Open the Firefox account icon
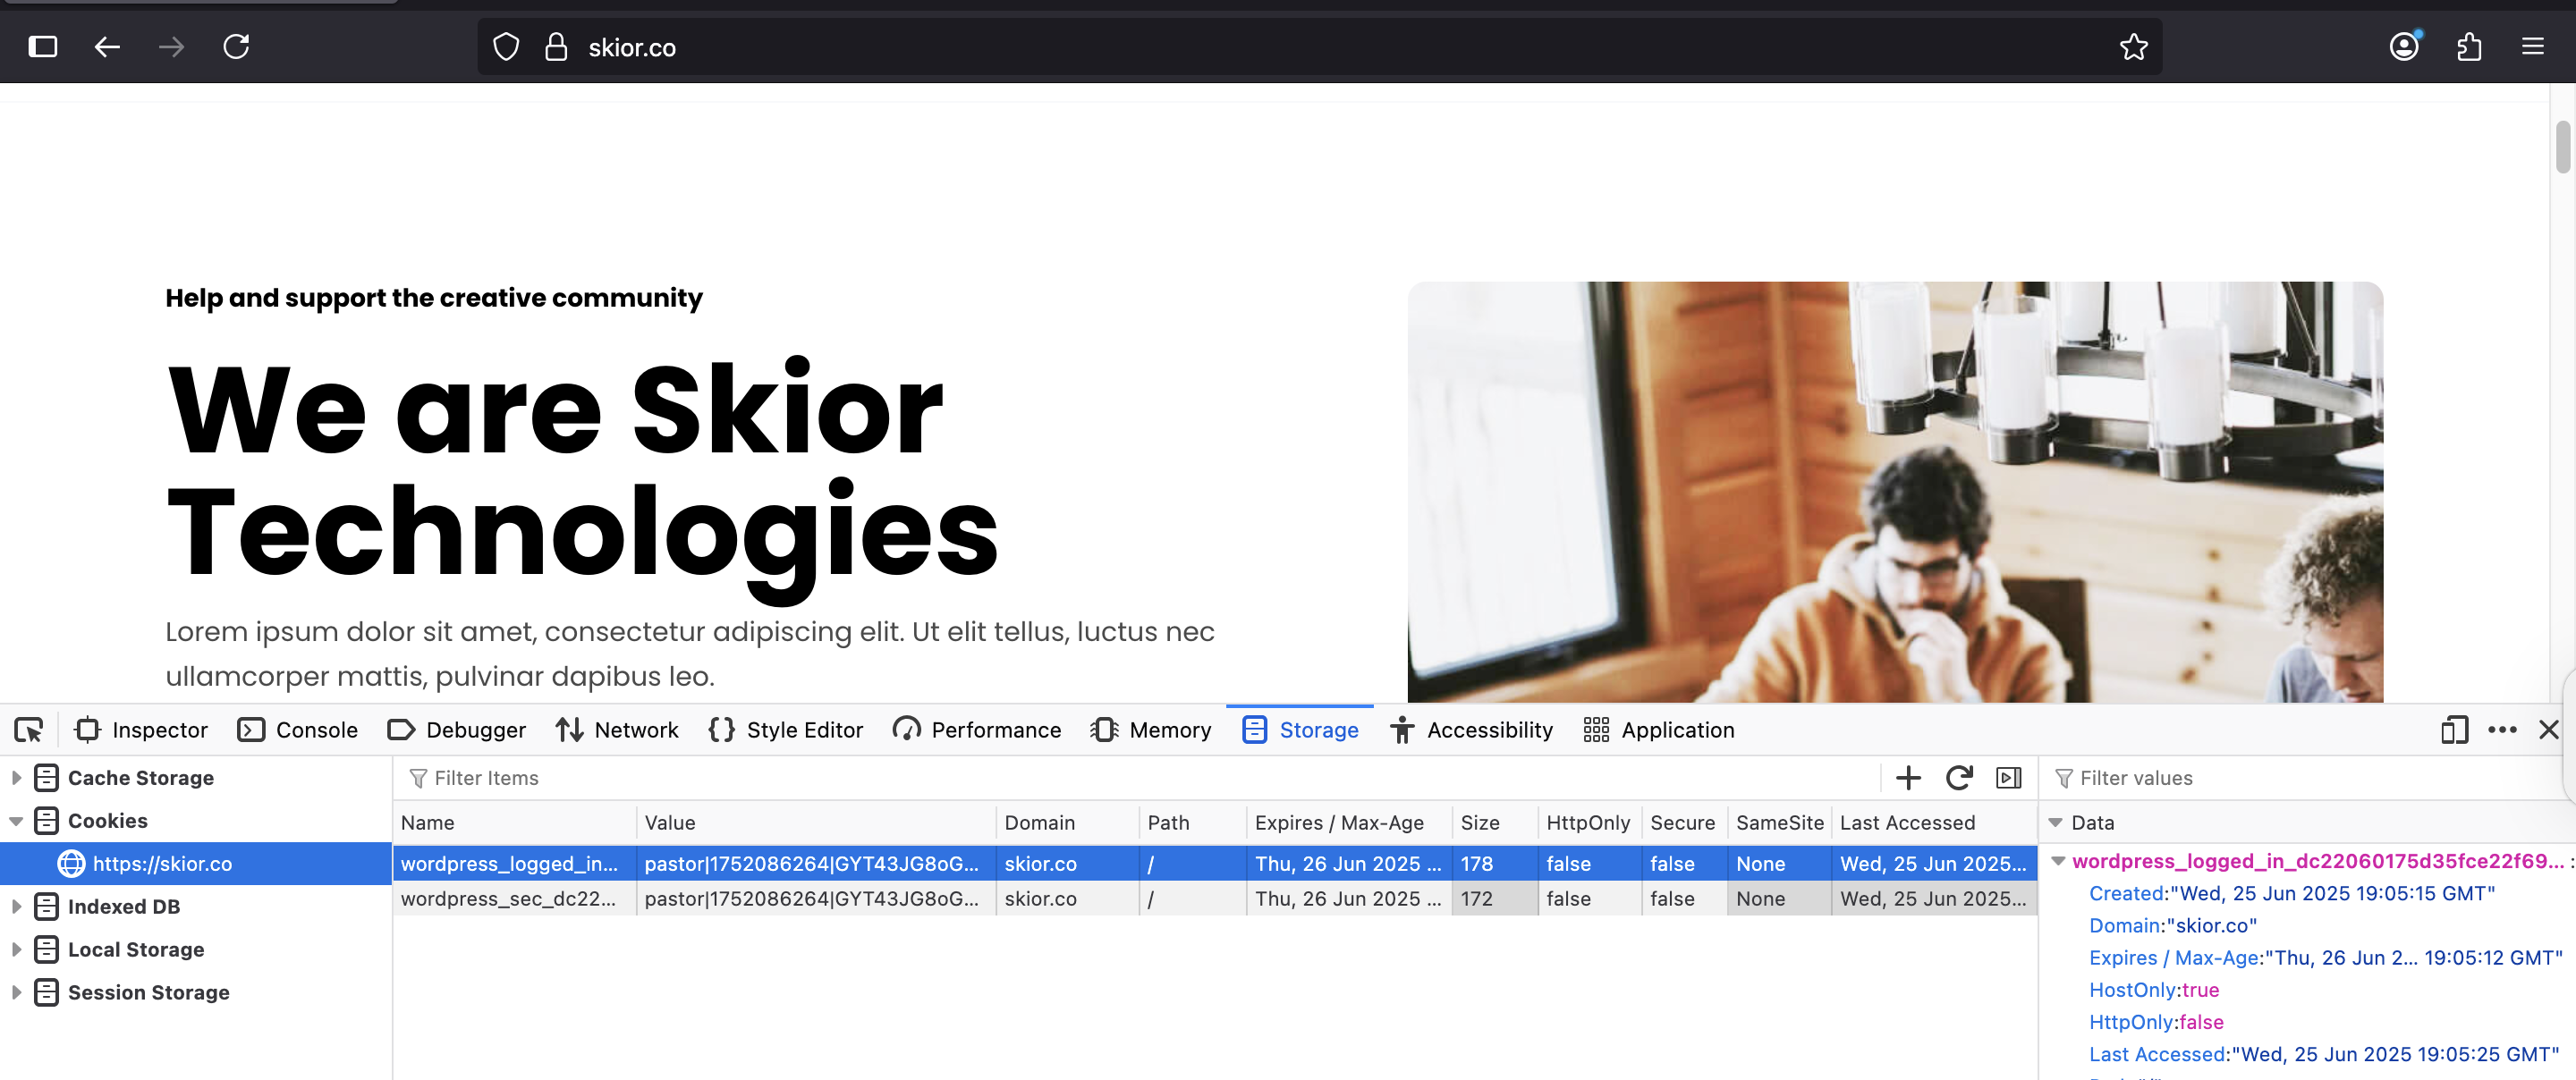The height and width of the screenshot is (1080, 2576). click(x=2404, y=46)
